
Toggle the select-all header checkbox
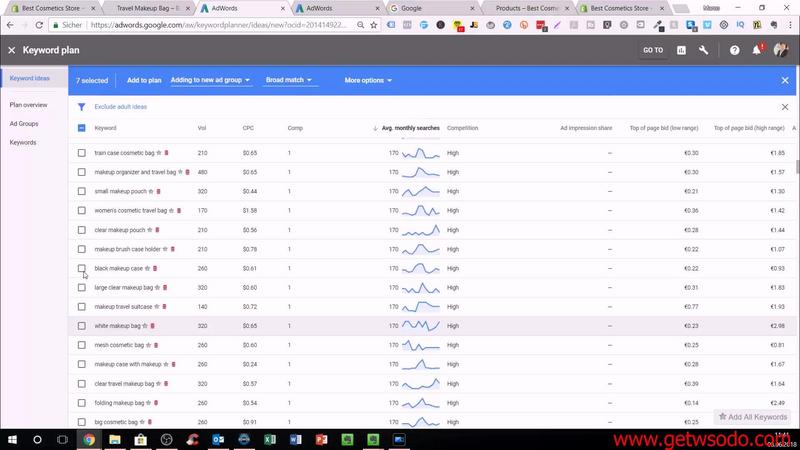(x=82, y=128)
